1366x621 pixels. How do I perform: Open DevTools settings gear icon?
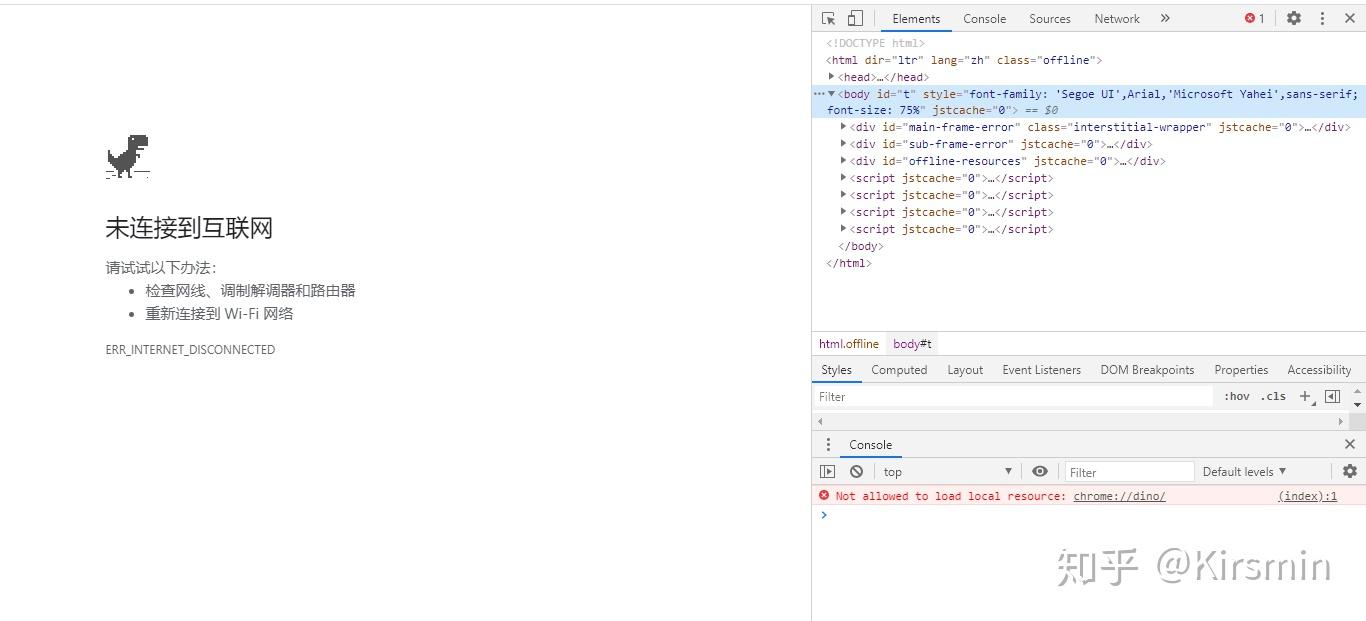click(x=1294, y=18)
